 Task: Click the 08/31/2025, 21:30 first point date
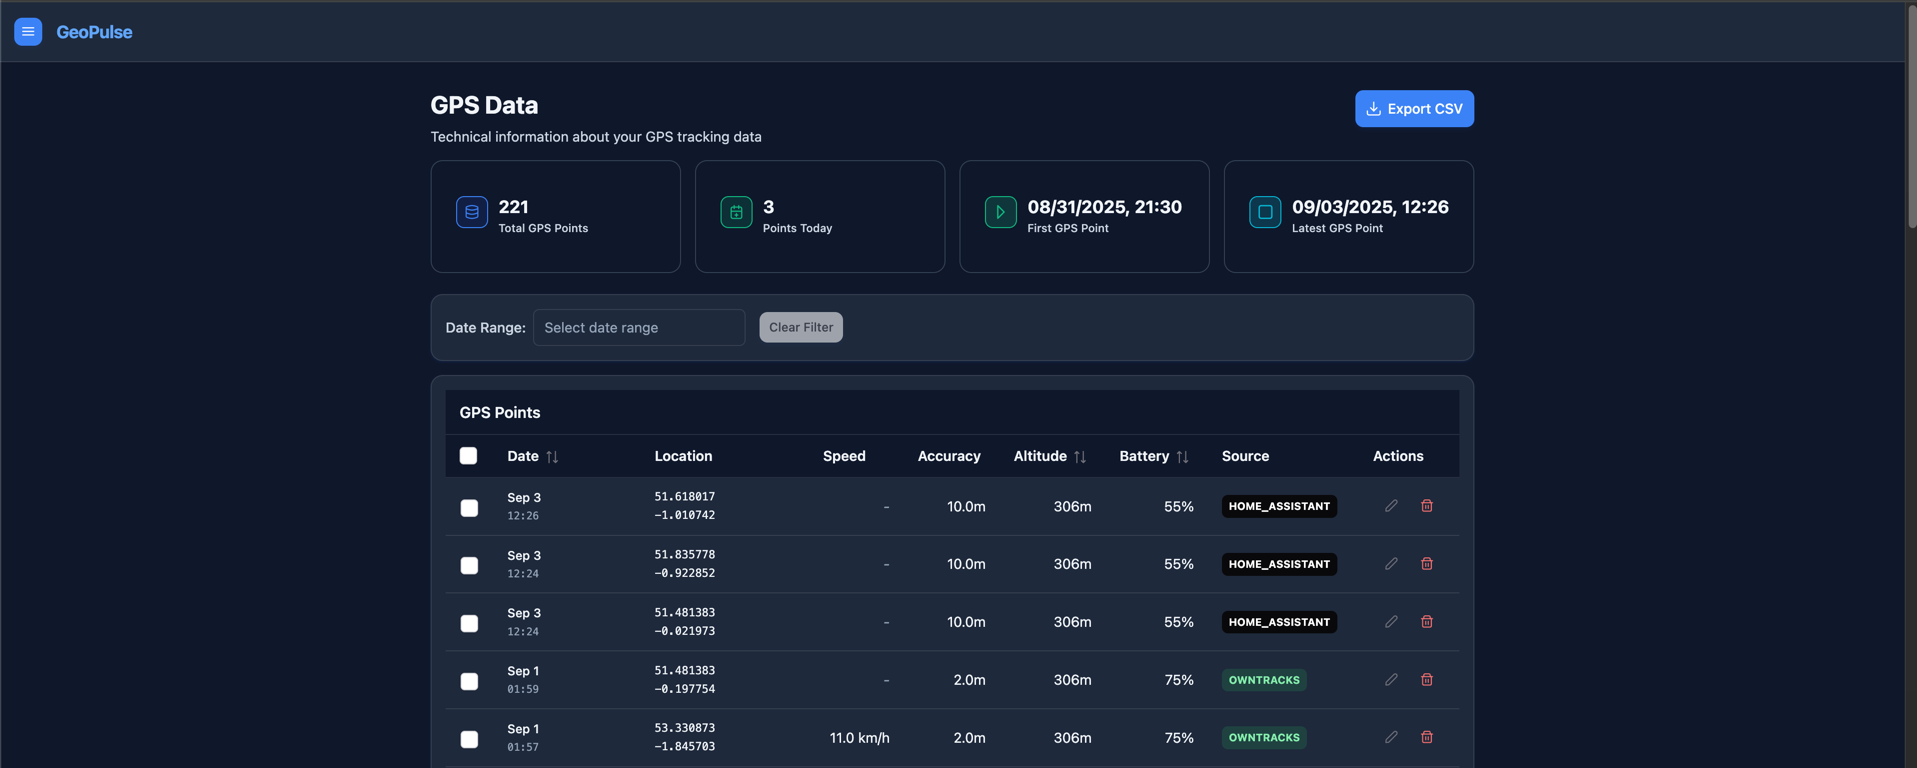click(1104, 207)
